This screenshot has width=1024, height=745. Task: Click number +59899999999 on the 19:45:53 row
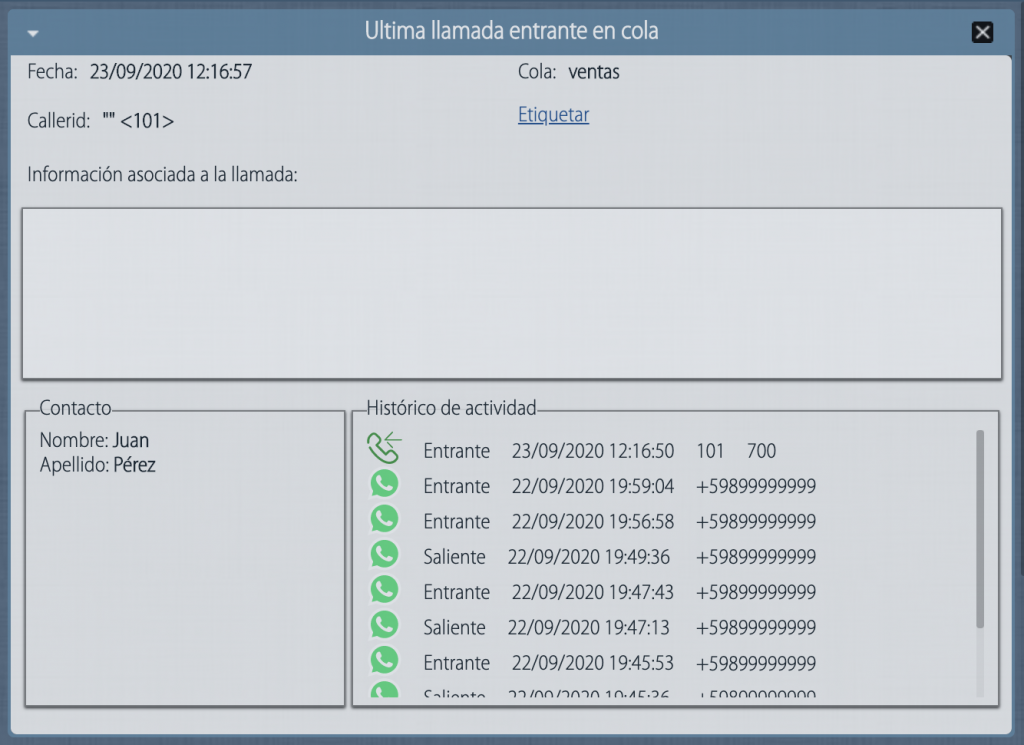tap(756, 663)
